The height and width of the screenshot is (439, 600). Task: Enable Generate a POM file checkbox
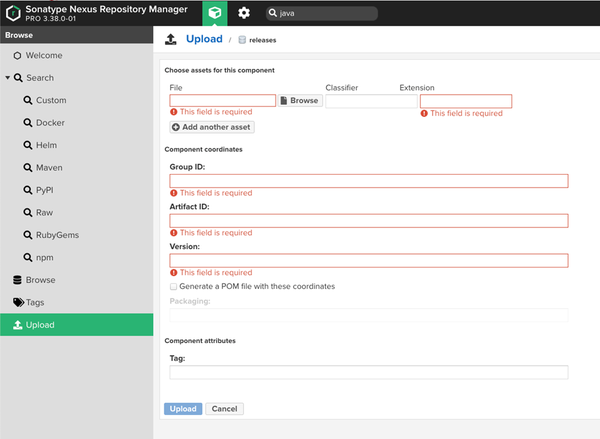pyautogui.click(x=174, y=286)
